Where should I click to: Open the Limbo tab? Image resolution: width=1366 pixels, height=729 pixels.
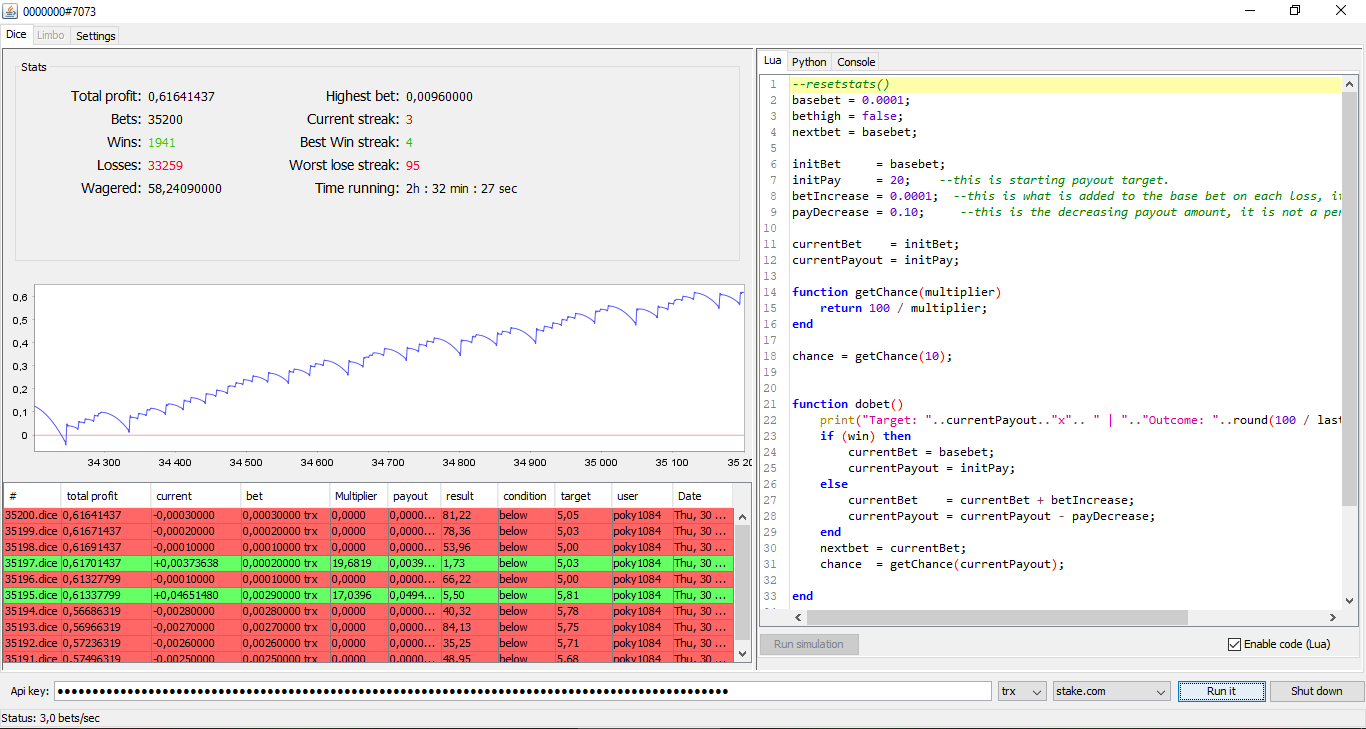tap(51, 35)
